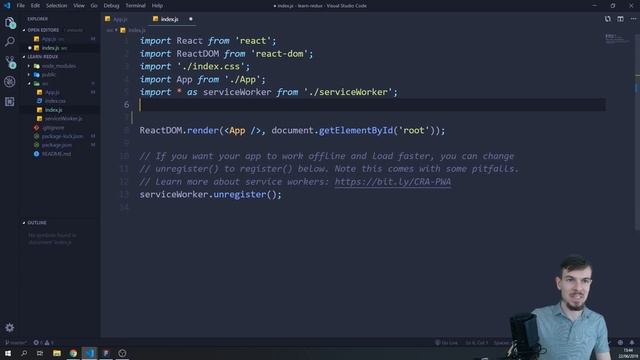Open index.css in the file tree
The image size is (640, 360).
pyautogui.click(x=55, y=101)
